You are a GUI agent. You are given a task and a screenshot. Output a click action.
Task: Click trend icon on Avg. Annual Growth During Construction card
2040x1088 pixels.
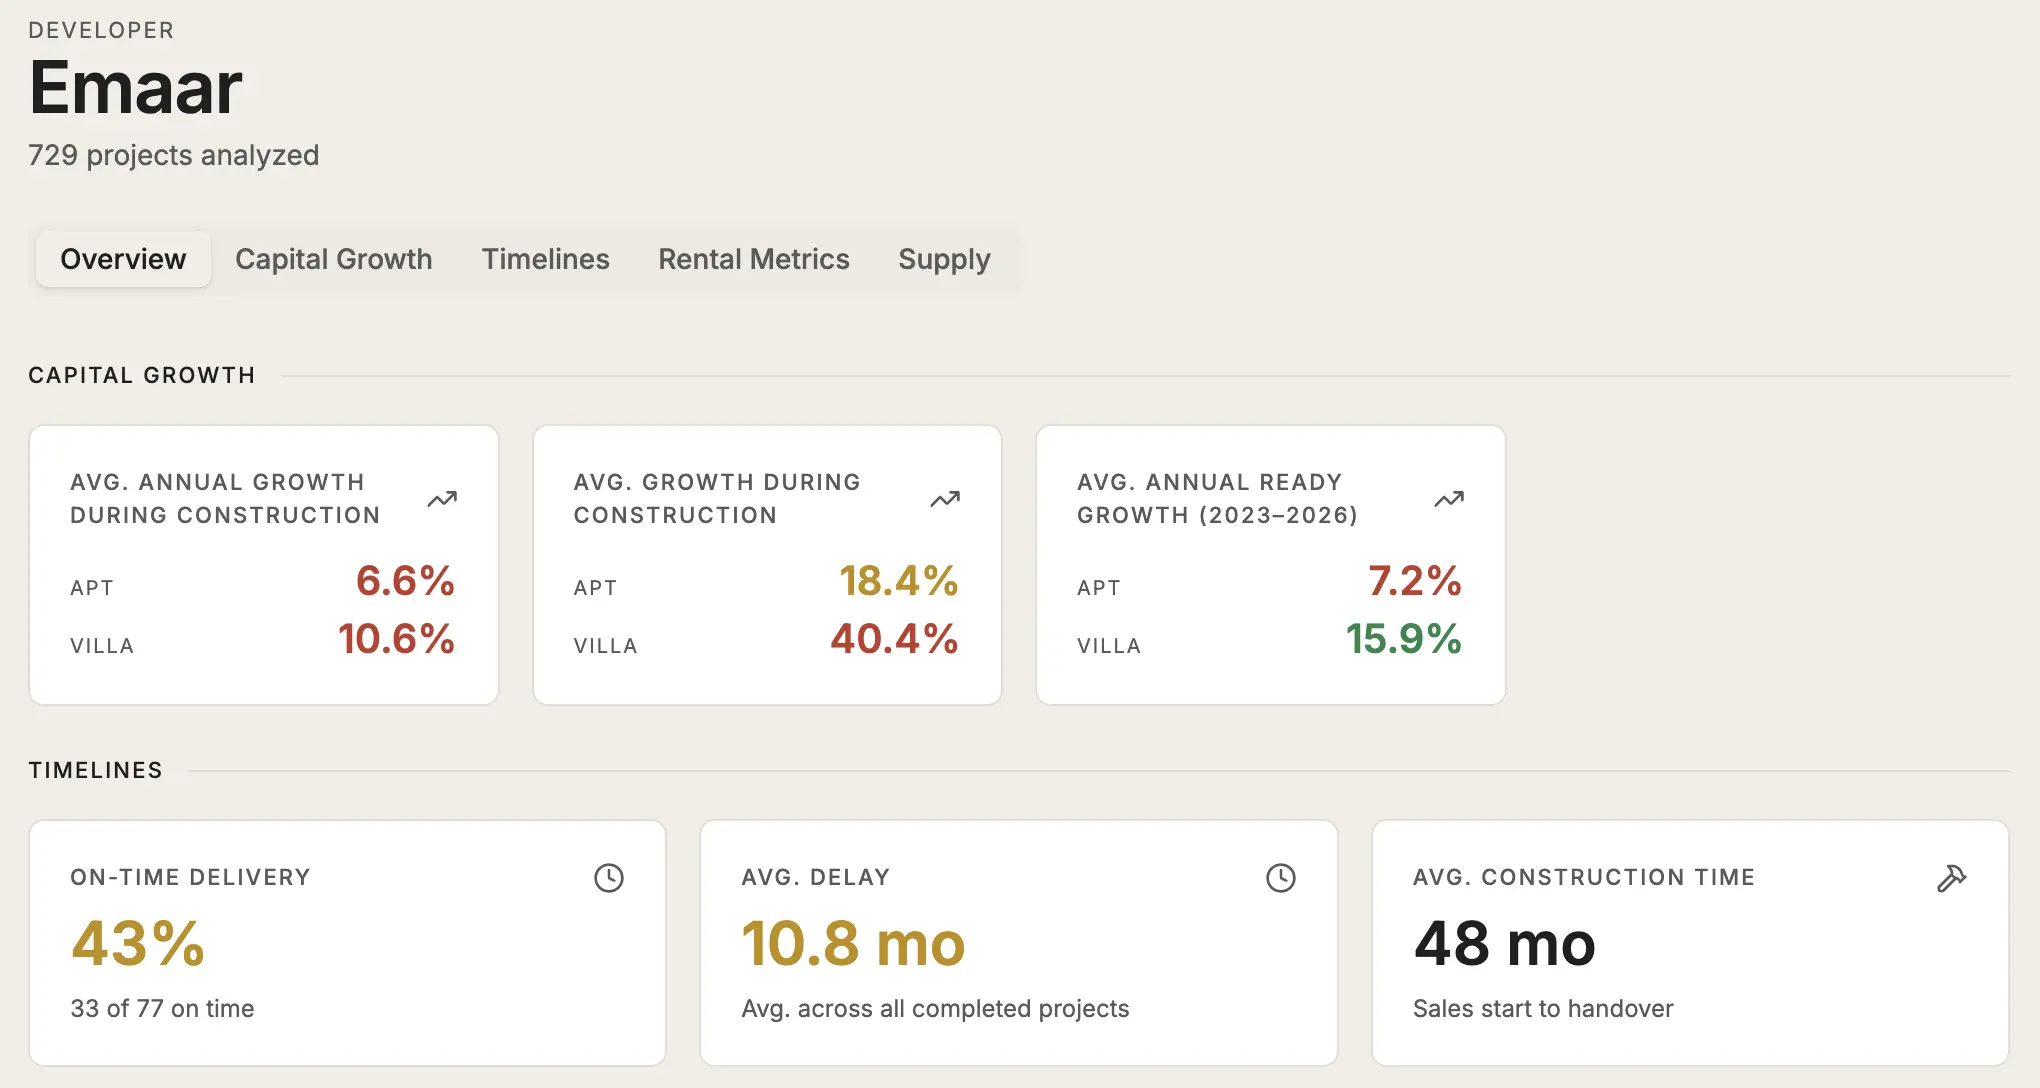pos(442,499)
